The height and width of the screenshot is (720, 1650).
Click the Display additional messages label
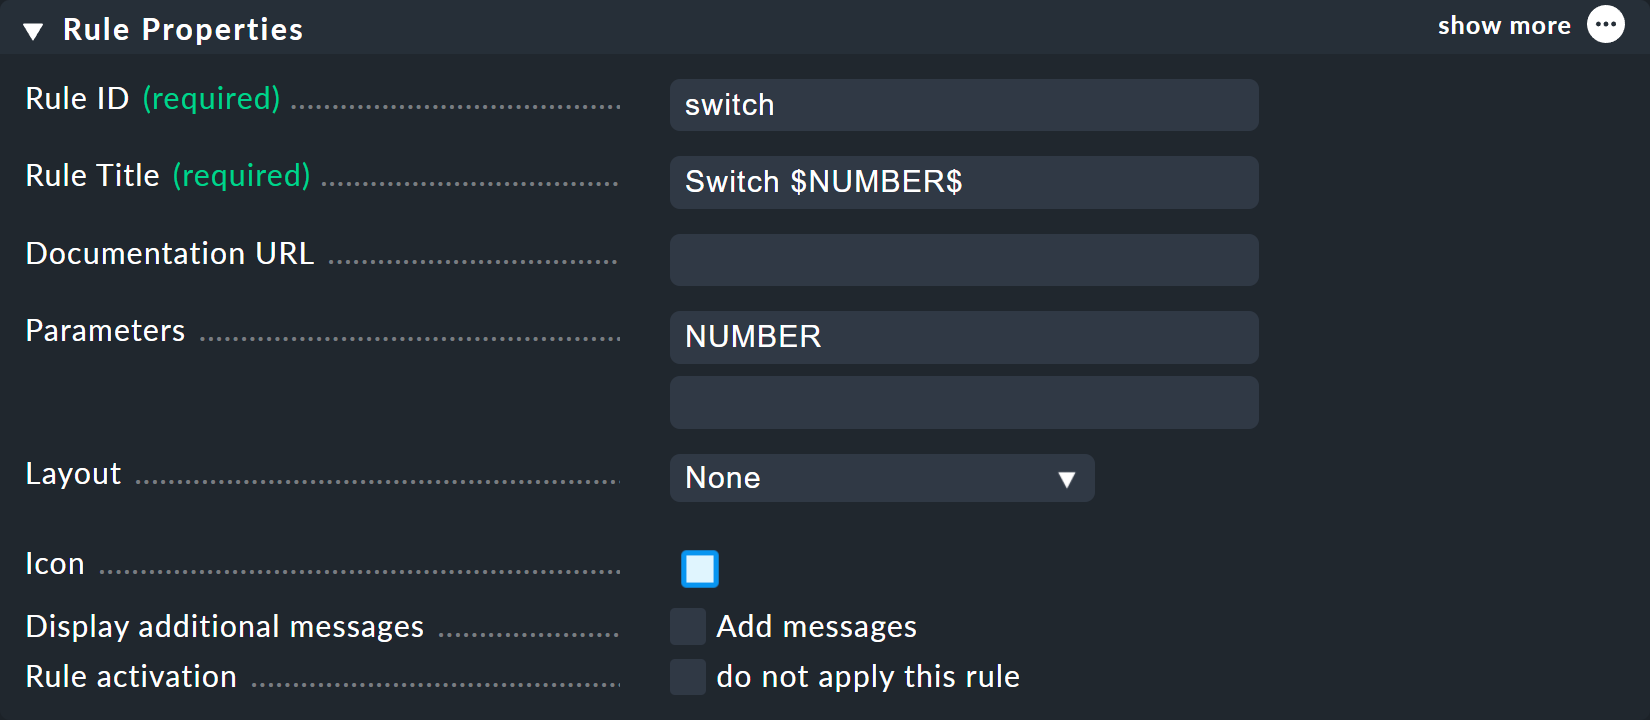(x=223, y=626)
